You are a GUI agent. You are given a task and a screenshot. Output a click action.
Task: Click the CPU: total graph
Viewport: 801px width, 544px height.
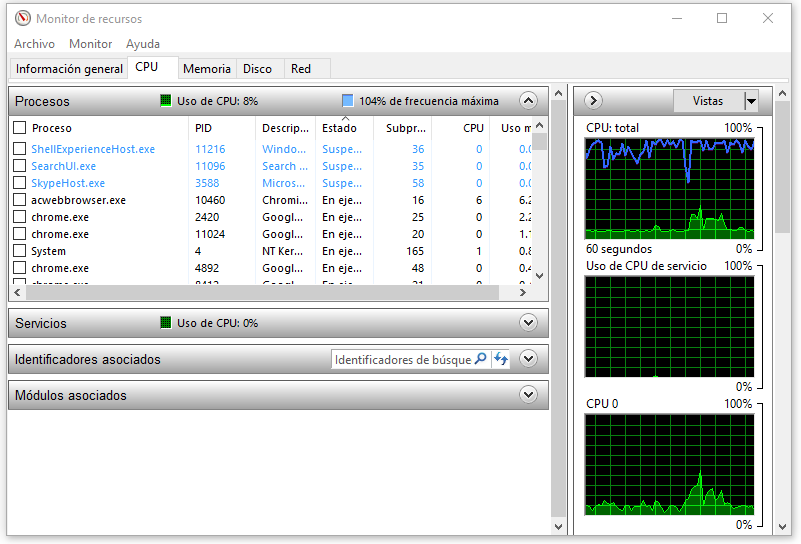tap(669, 188)
